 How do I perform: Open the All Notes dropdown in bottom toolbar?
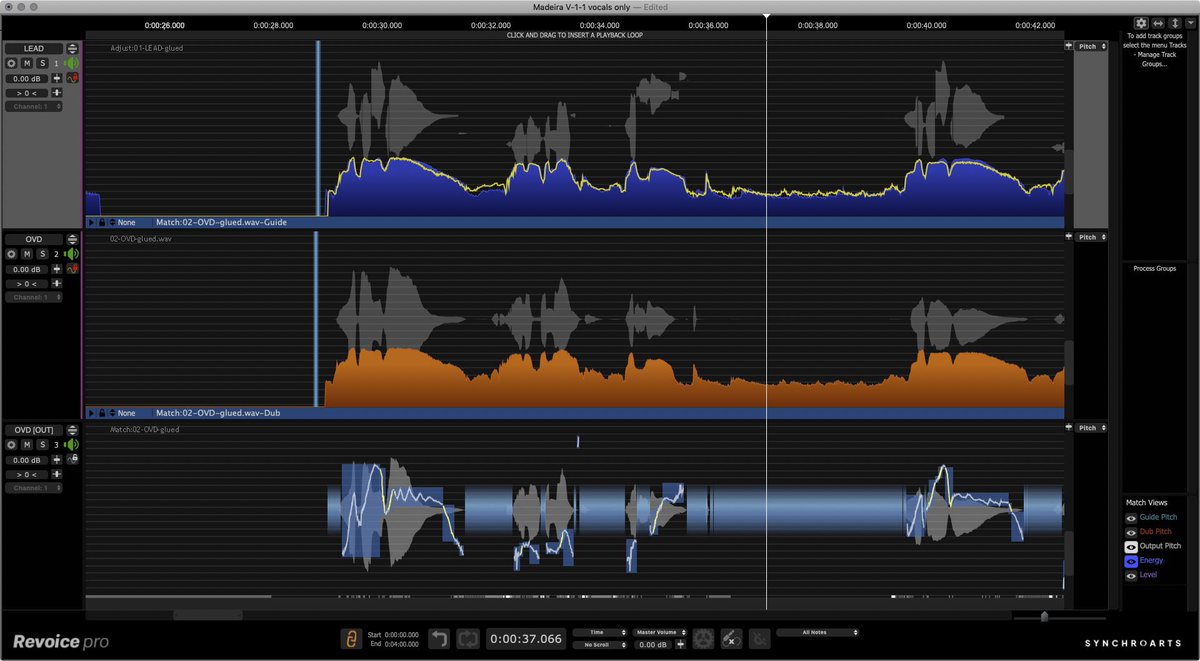tap(818, 632)
